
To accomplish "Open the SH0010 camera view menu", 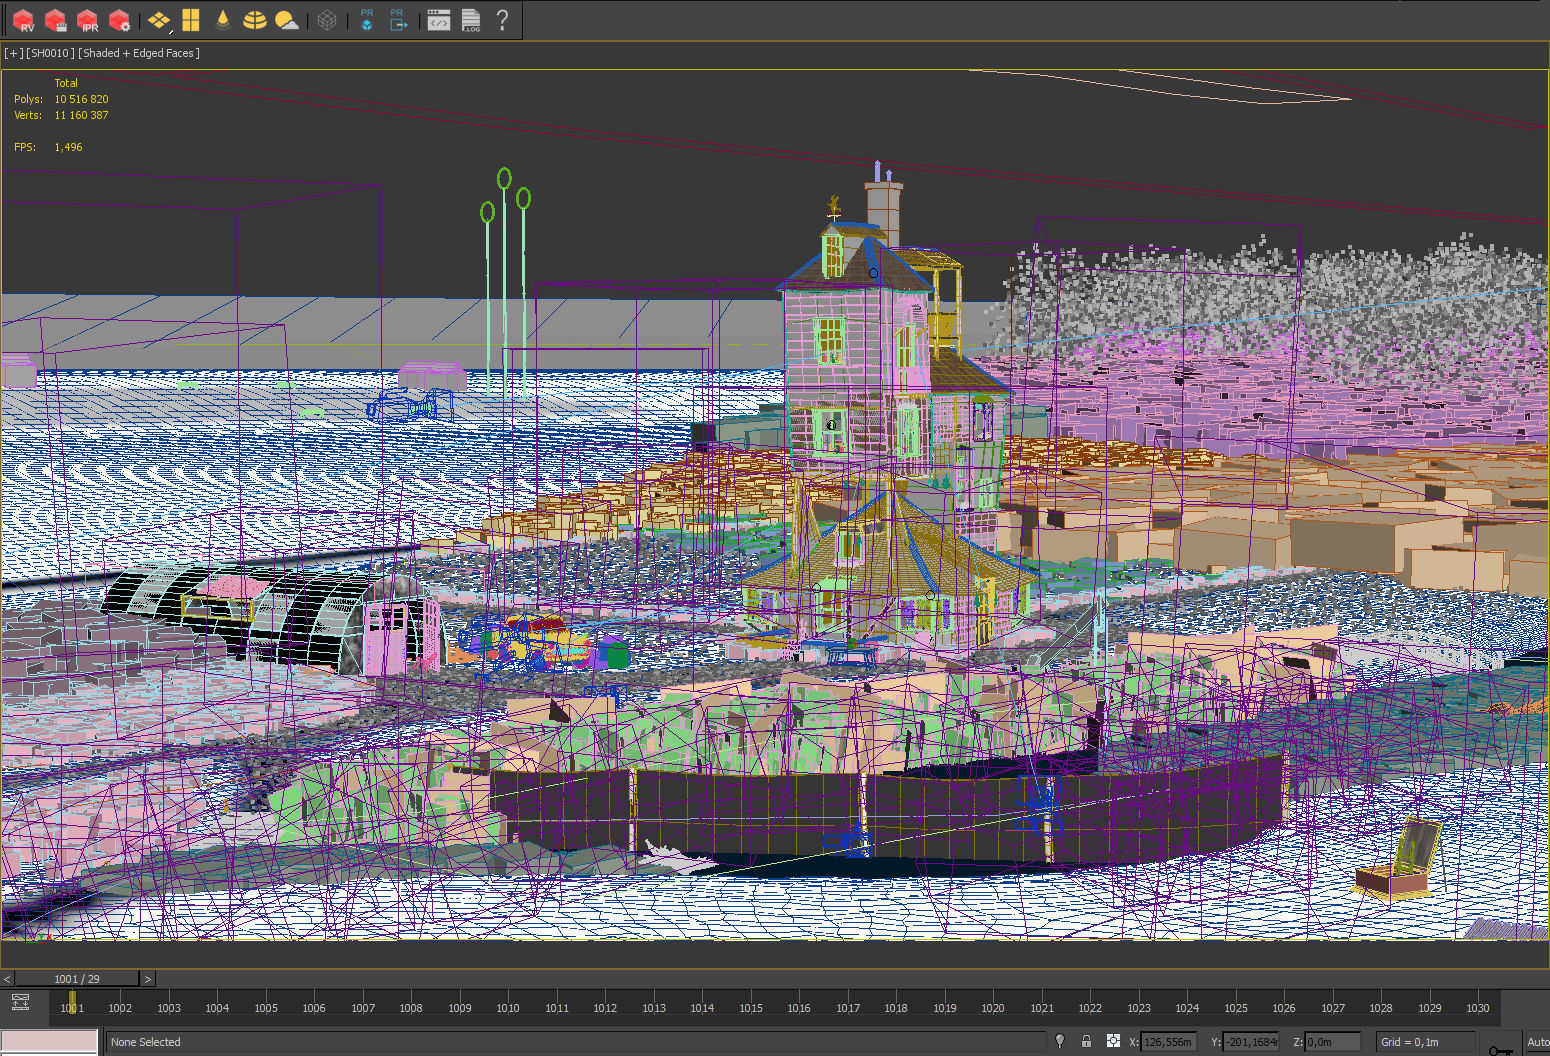I will (50, 53).
